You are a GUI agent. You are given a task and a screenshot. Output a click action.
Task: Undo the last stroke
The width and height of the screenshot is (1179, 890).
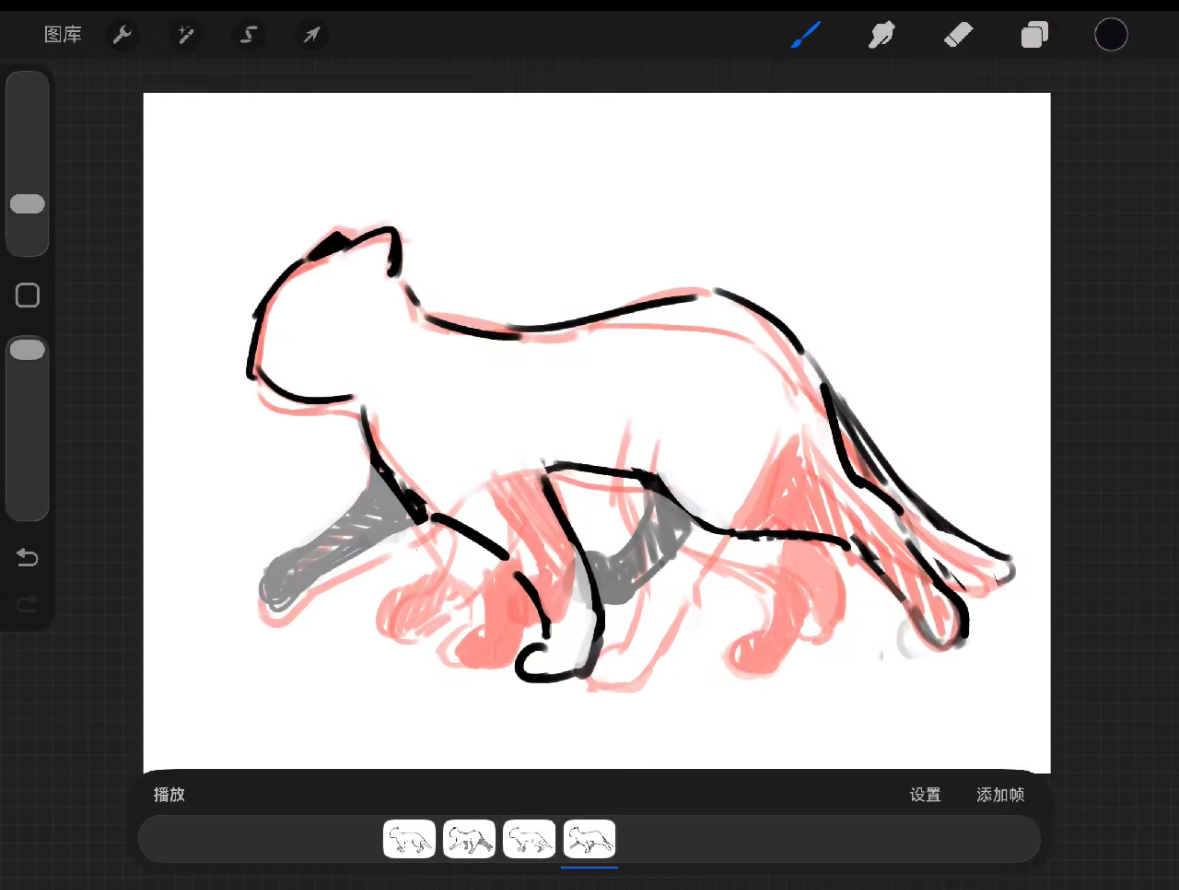(28, 557)
